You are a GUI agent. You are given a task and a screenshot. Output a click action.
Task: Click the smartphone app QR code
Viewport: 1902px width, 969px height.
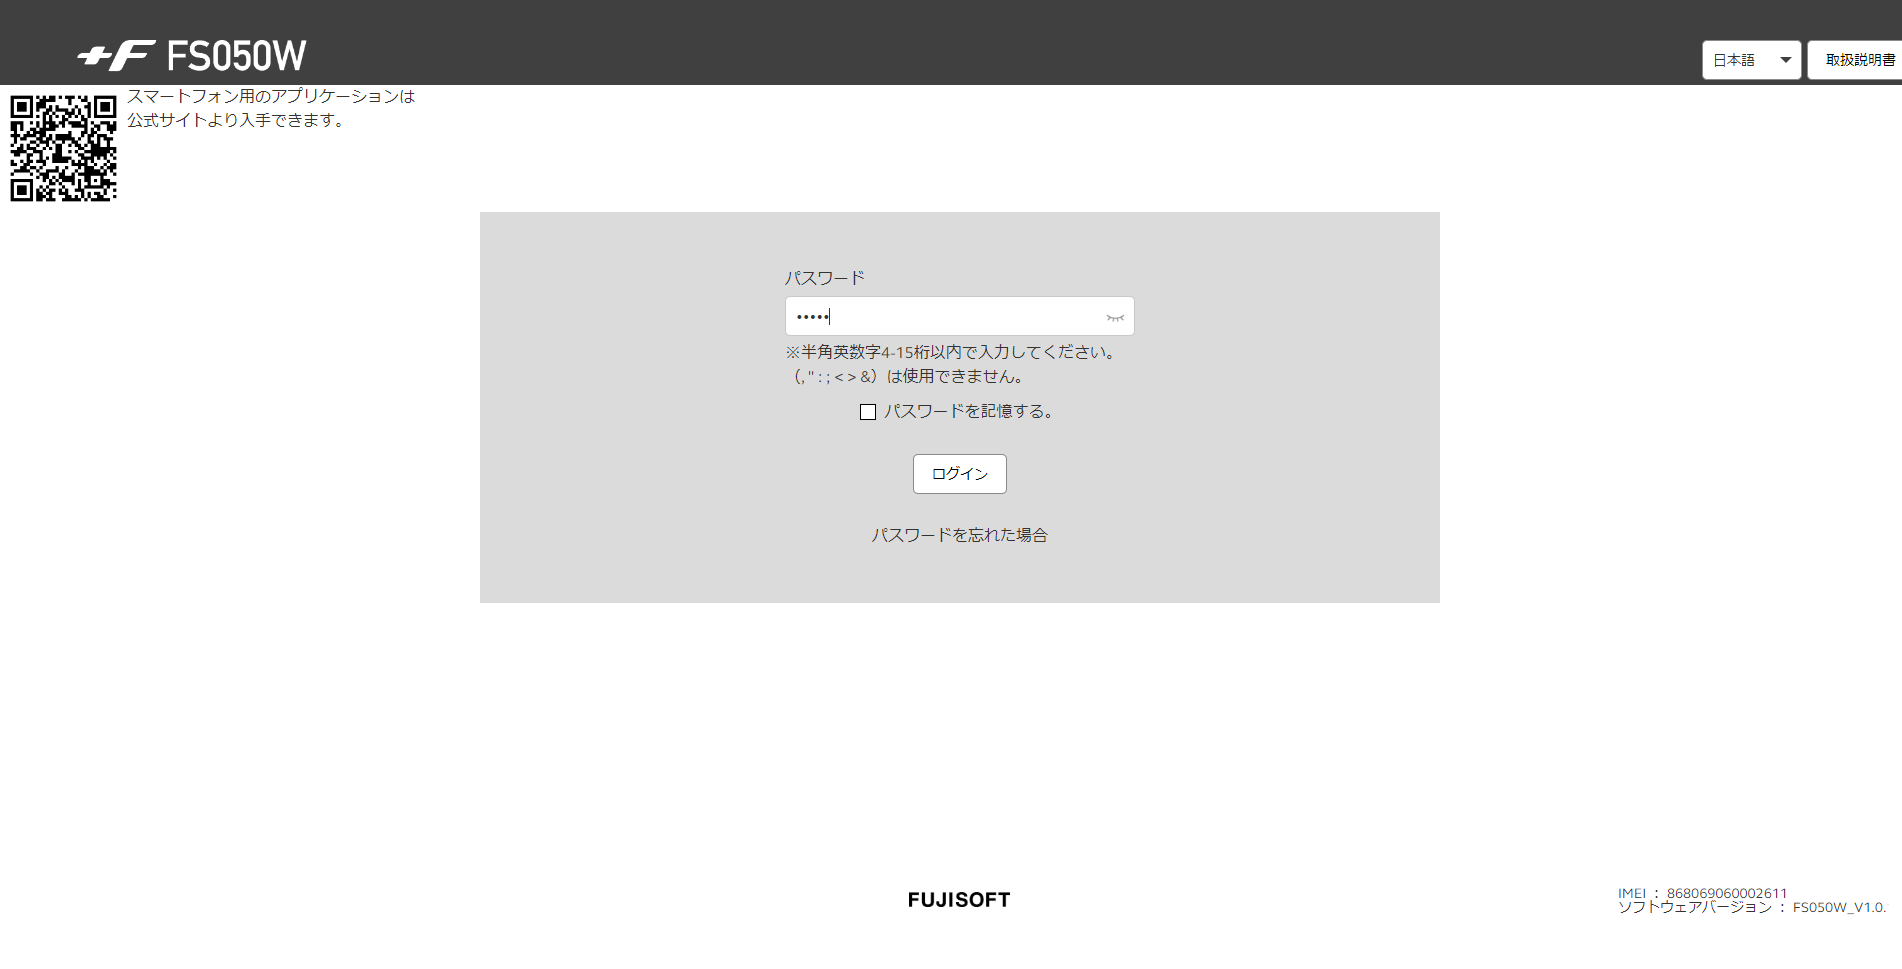click(64, 148)
